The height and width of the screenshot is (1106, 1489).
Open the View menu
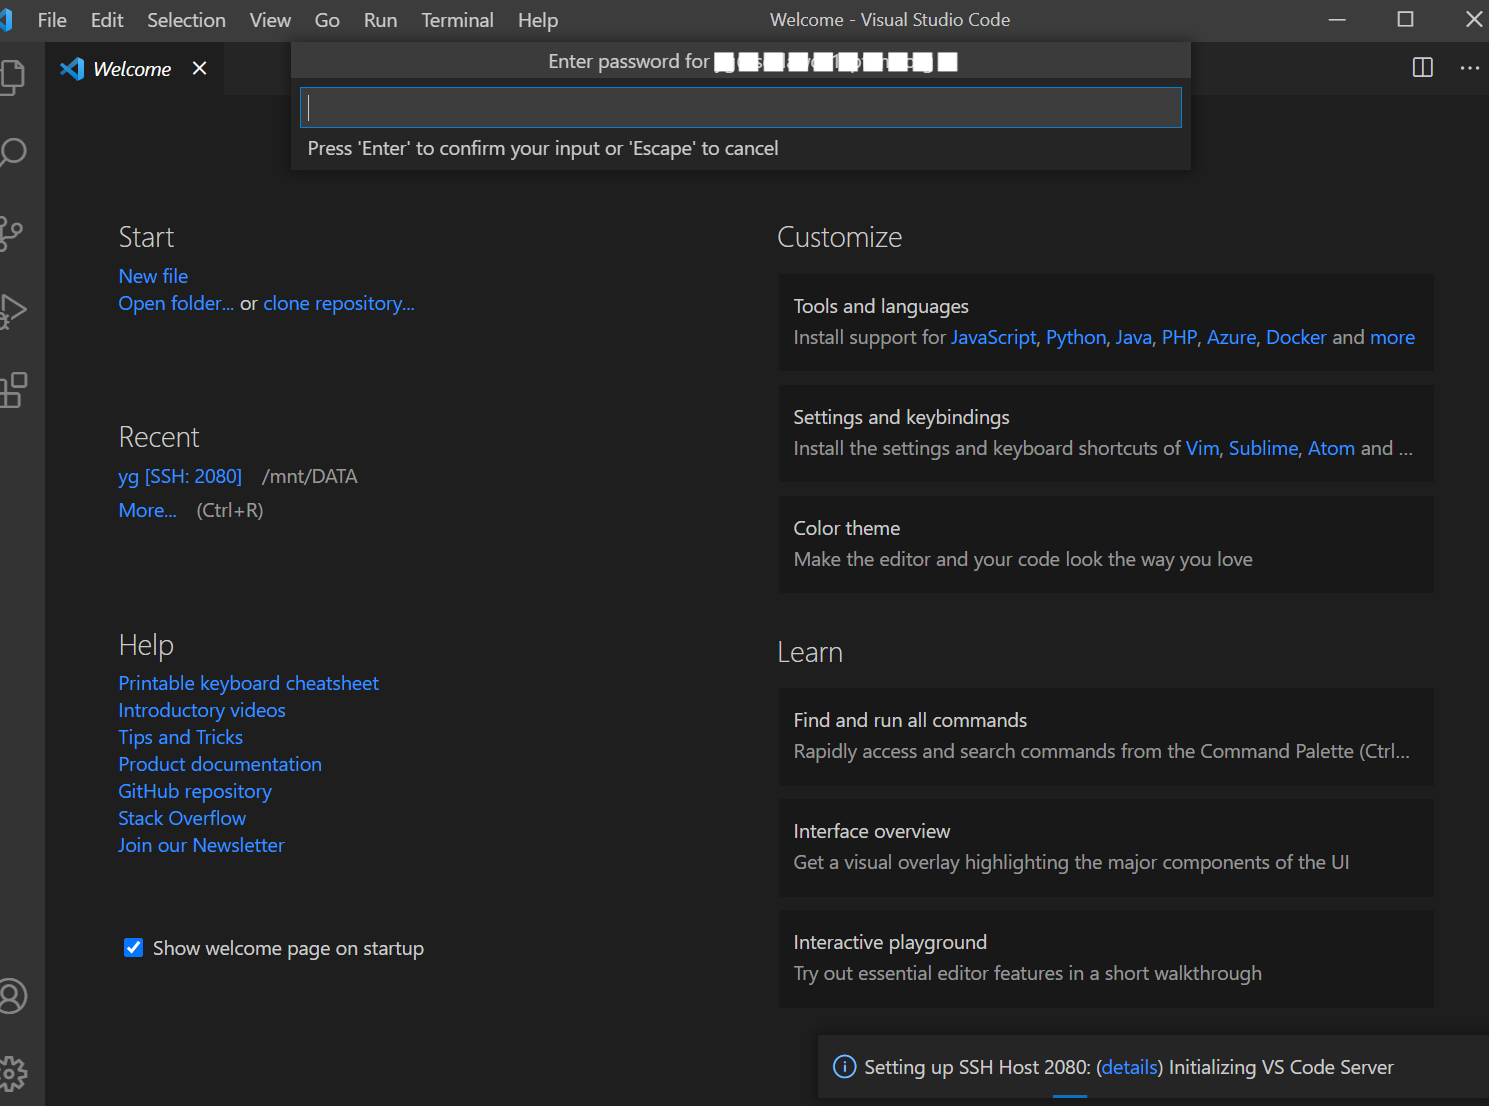pyautogui.click(x=270, y=20)
